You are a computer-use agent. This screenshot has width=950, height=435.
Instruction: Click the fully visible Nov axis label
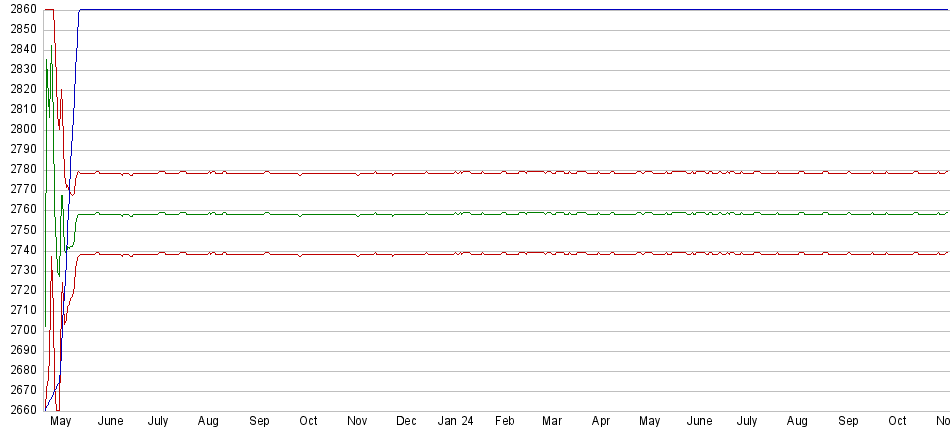357,422
